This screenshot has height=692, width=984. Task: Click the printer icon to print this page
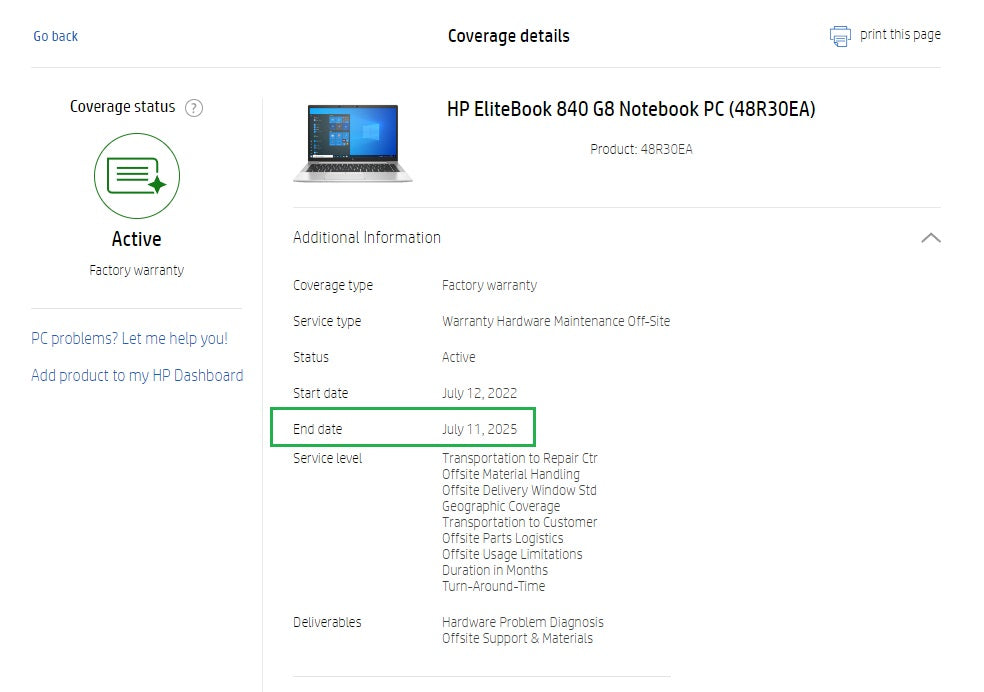coord(839,34)
